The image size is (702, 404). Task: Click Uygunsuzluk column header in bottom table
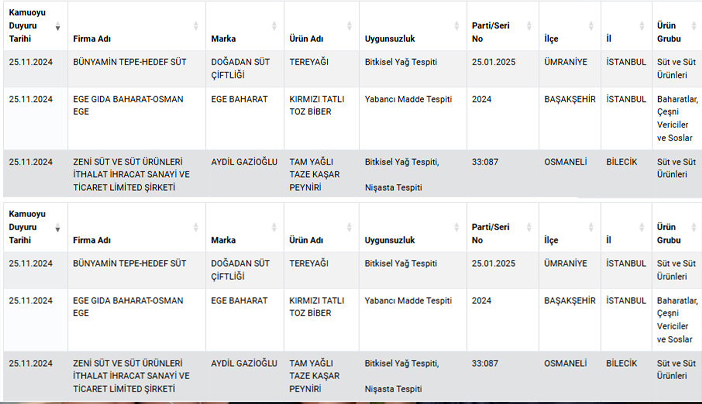(x=391, y=240)
